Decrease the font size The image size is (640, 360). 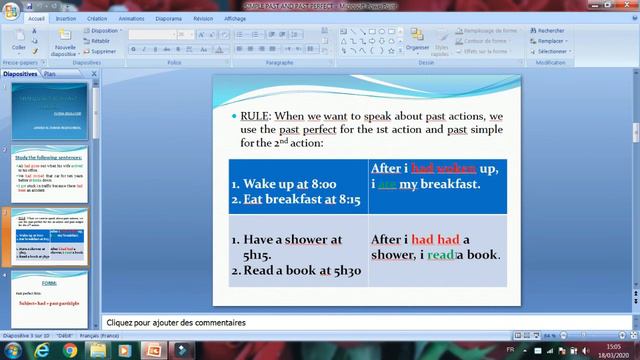click(x=211, y=35)
